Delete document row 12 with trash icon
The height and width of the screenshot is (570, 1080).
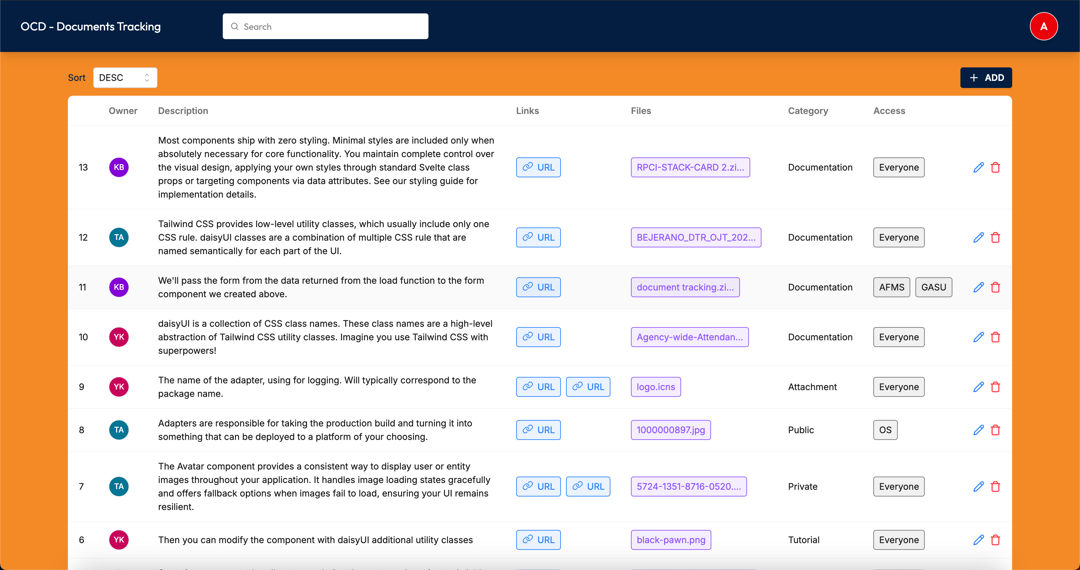(x=995, y=238)
